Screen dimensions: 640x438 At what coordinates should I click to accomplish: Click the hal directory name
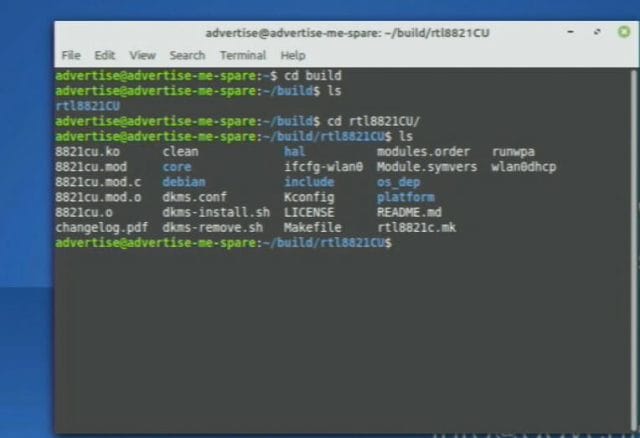click(295, 152)
